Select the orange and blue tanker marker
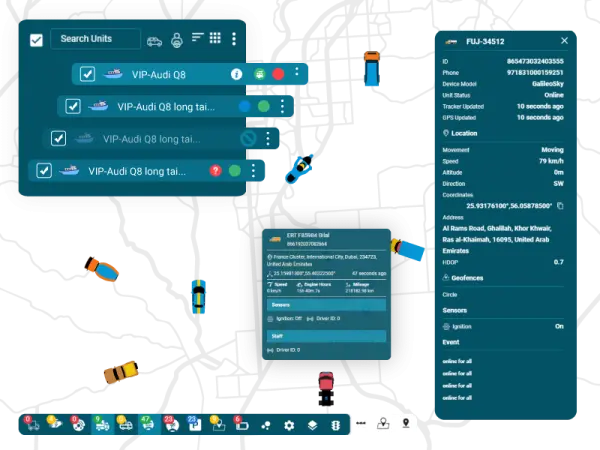The width and height of the screenshot is (600, 450). [x=102, y=269]
